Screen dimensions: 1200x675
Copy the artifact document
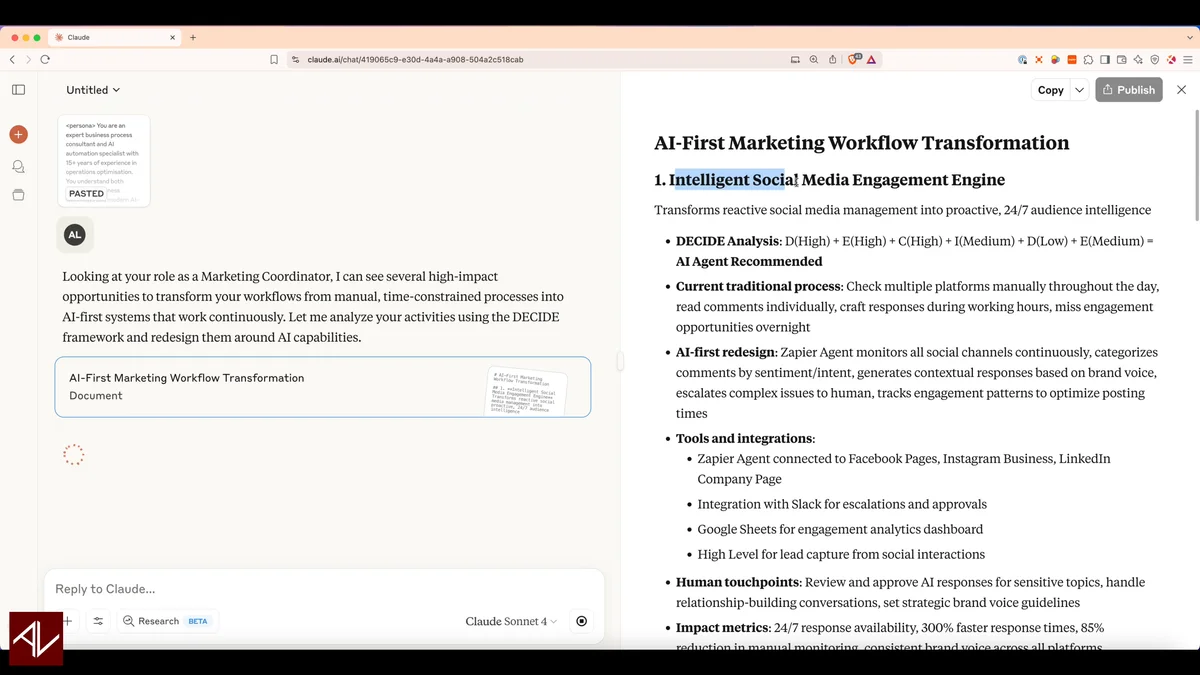coord(1051,90)
